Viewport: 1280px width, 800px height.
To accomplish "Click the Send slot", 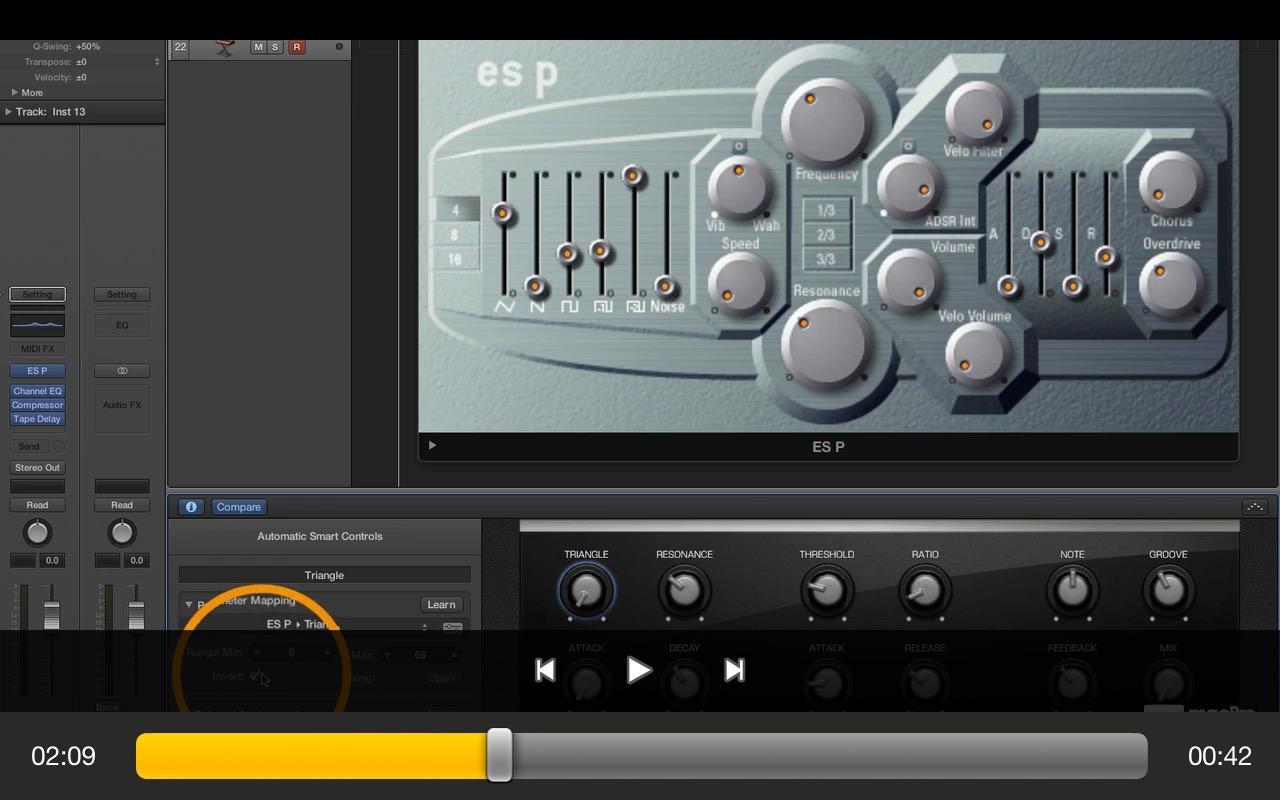I will [x=29, y=447].
